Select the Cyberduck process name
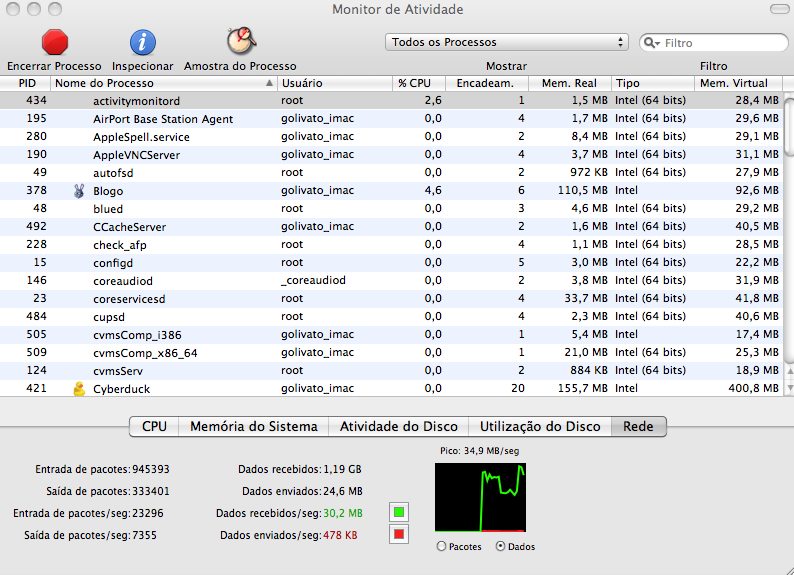Viewport: 794px width, 575px height. click(122, 389)
